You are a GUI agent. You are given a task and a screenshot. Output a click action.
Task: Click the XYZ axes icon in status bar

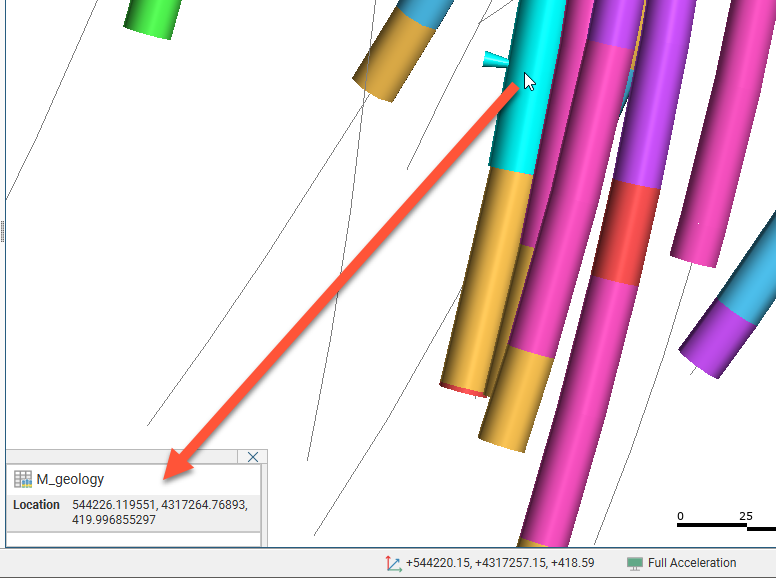click(x=393, y=564)
